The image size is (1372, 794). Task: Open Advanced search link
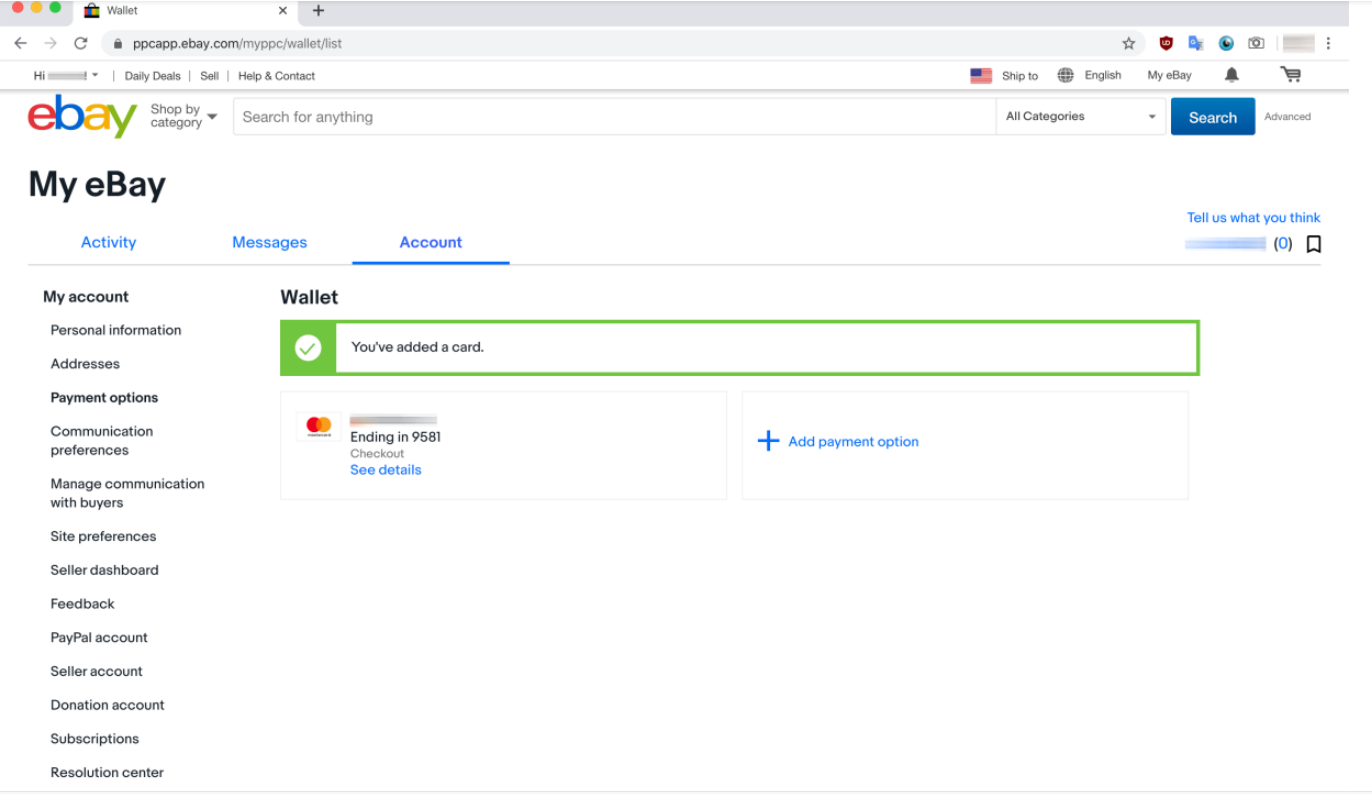1287,117
